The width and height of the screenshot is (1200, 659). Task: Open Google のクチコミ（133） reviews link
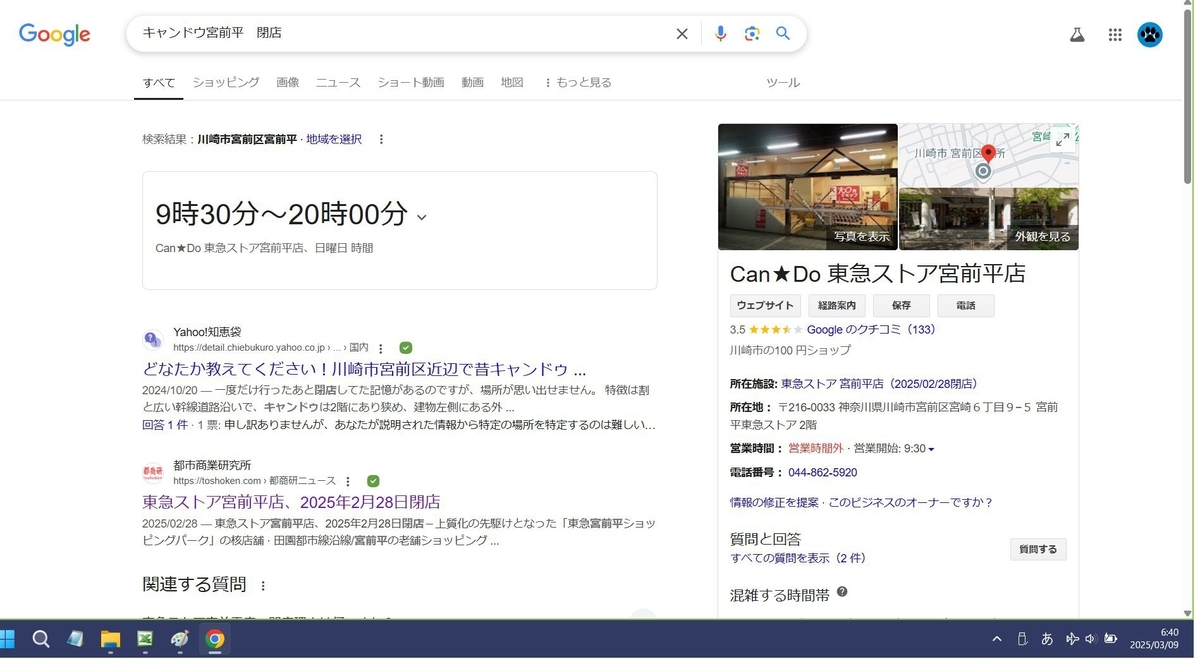[x=871, y=330]
